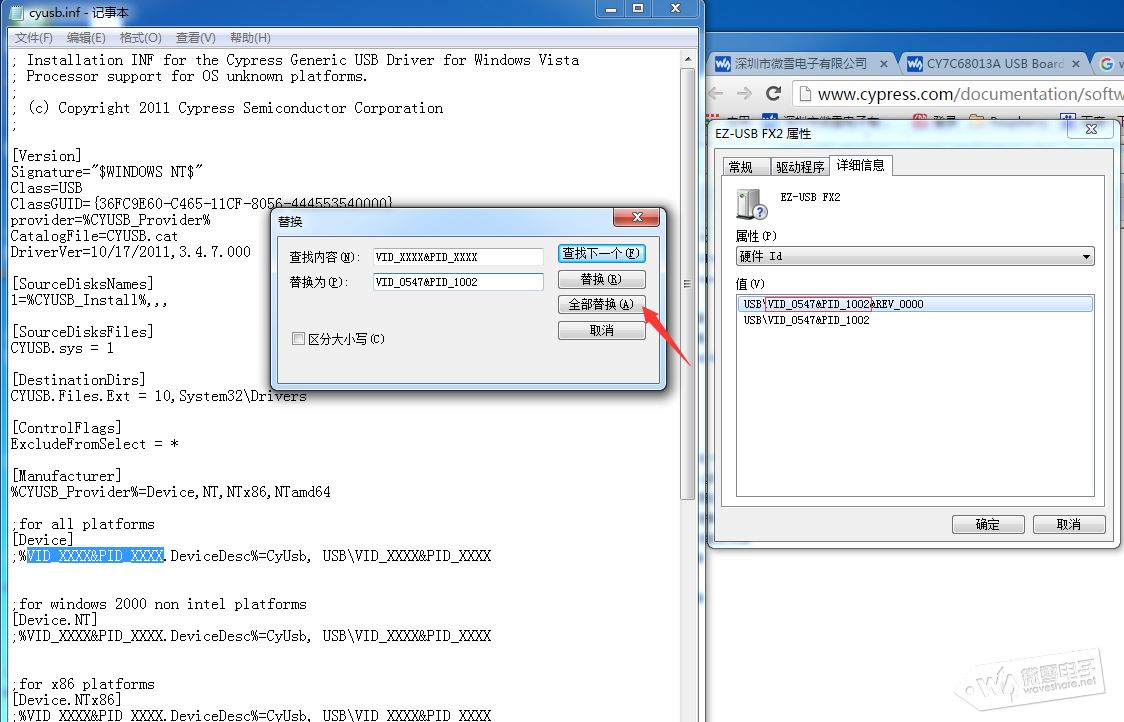Click the %CYUSB_Provider%=Device,NT,NTx86,NTamd64 line
The height and width of the screenshot is (722, 1124).
171,492
